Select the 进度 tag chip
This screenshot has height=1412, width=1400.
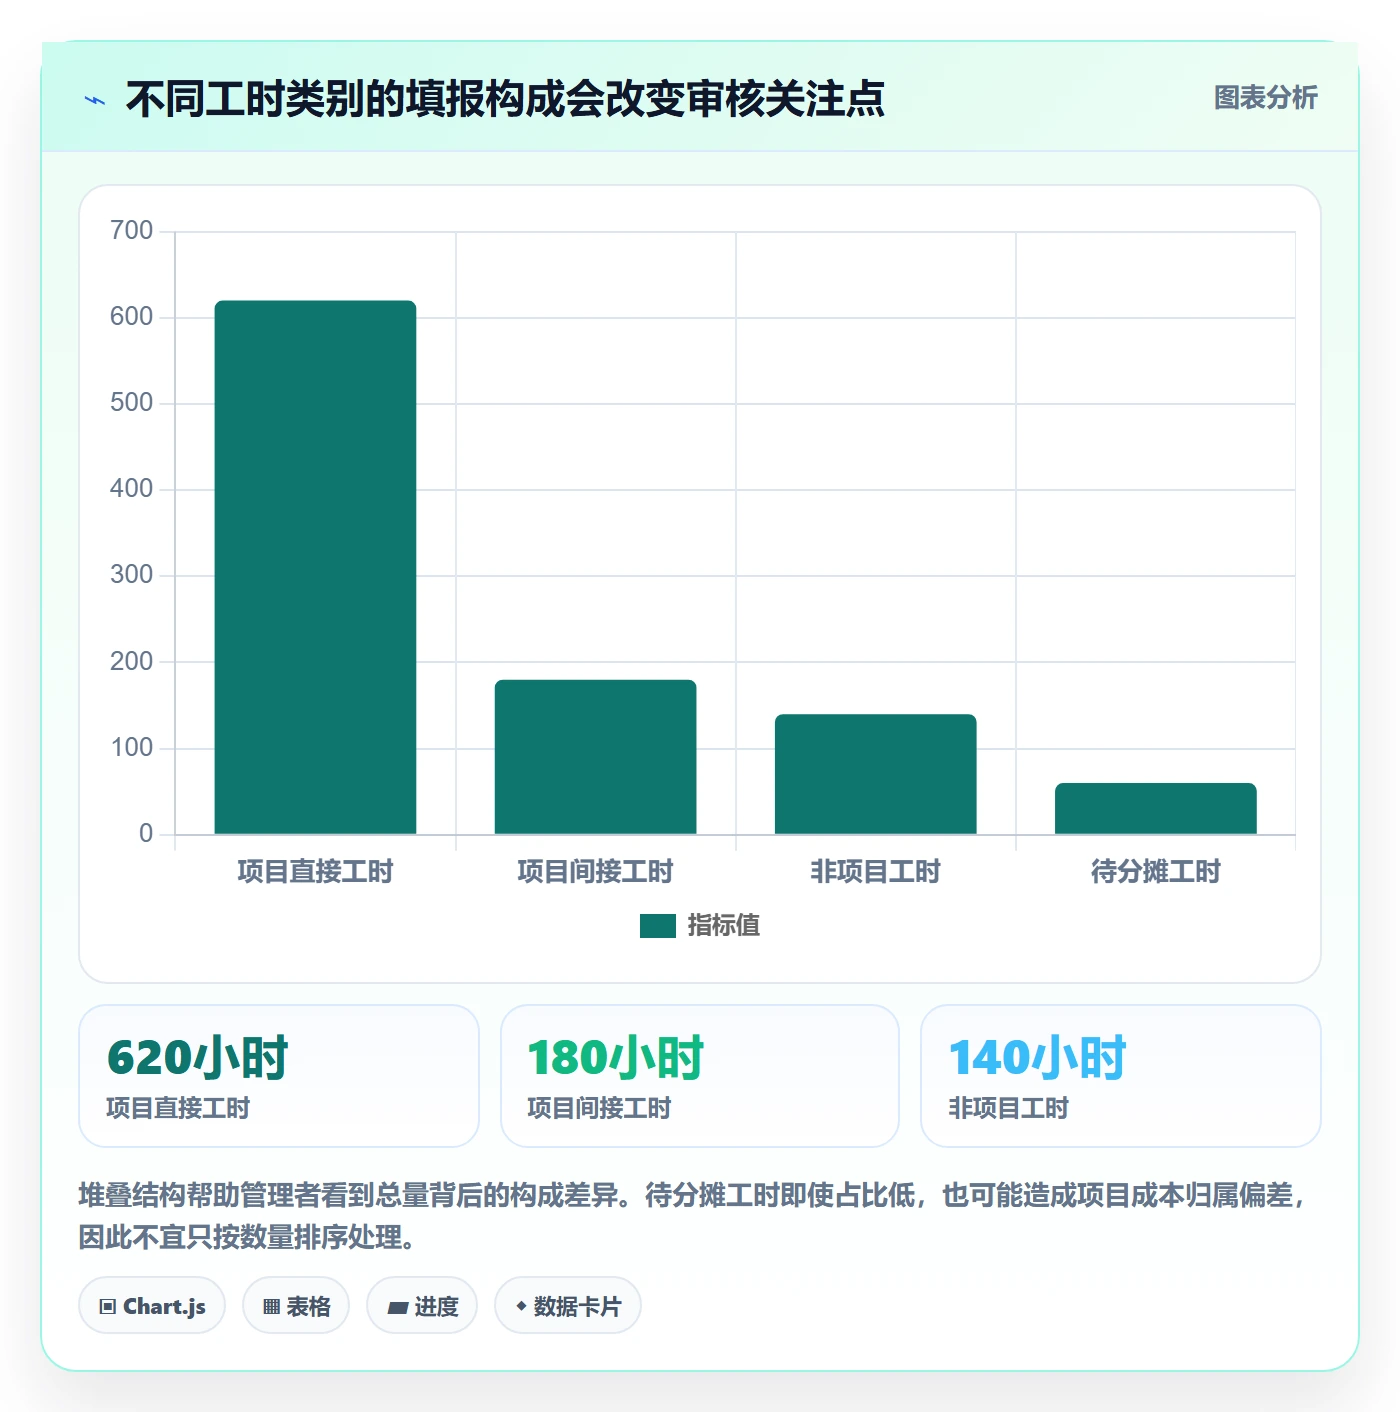tap(422, 1306)
